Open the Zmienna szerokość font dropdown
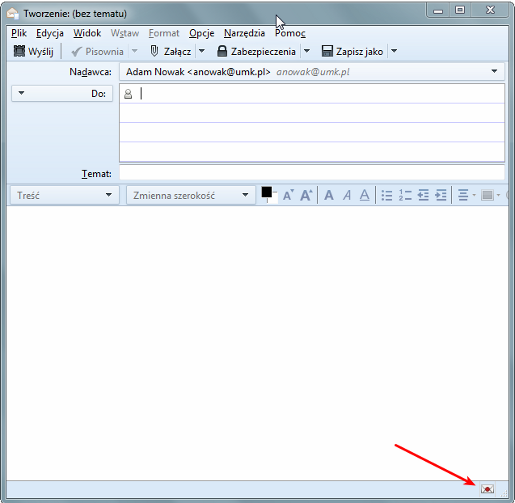 [x=191, y=195]
